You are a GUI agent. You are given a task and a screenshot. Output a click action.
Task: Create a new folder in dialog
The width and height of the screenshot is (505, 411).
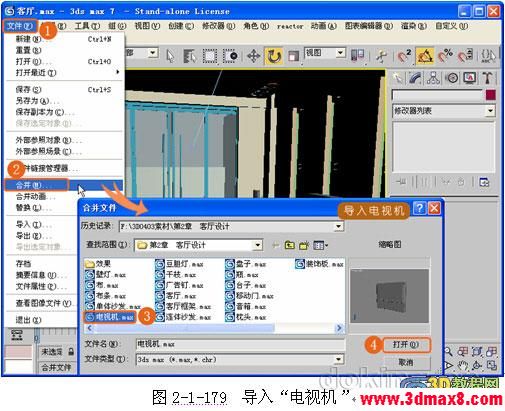(x=304, y=246)
